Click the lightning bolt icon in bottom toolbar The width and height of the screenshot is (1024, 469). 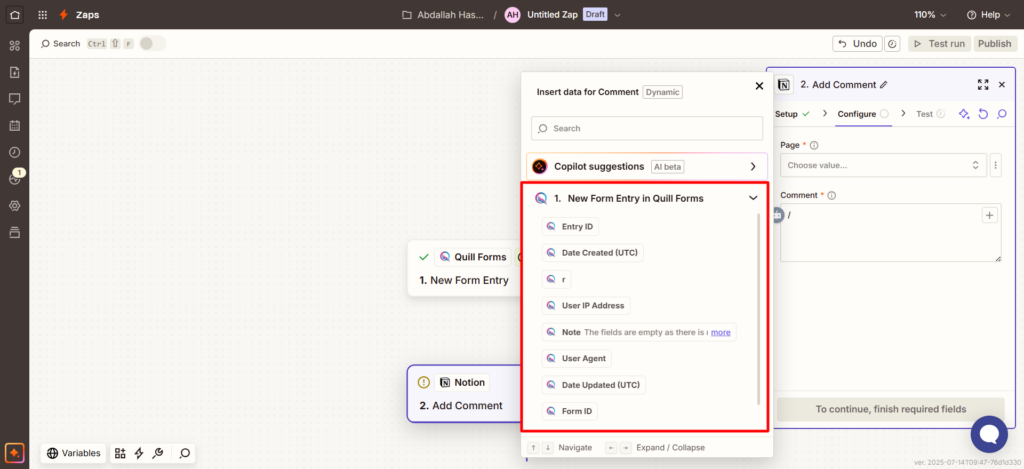(x=138, y=453)
